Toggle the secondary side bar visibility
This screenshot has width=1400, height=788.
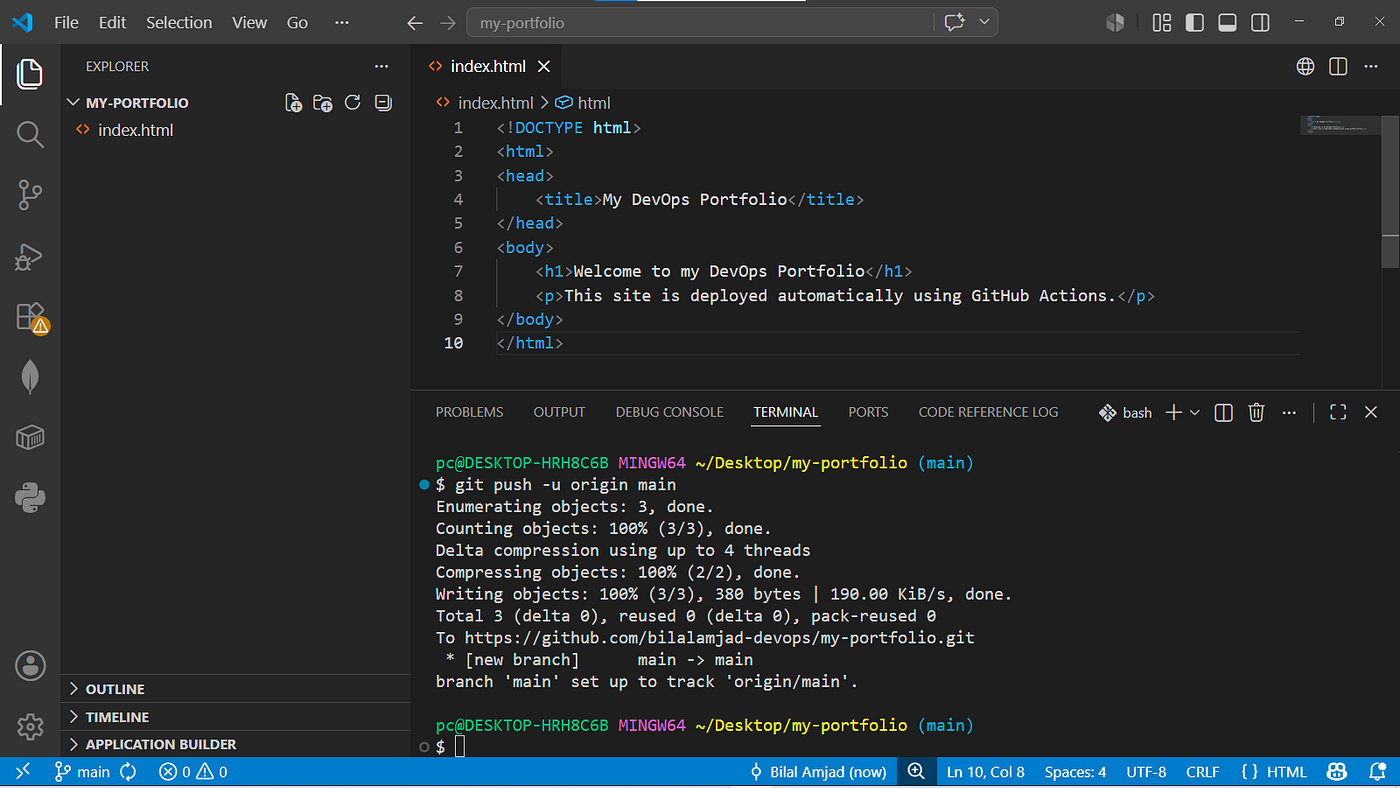tap(1260, 22)
